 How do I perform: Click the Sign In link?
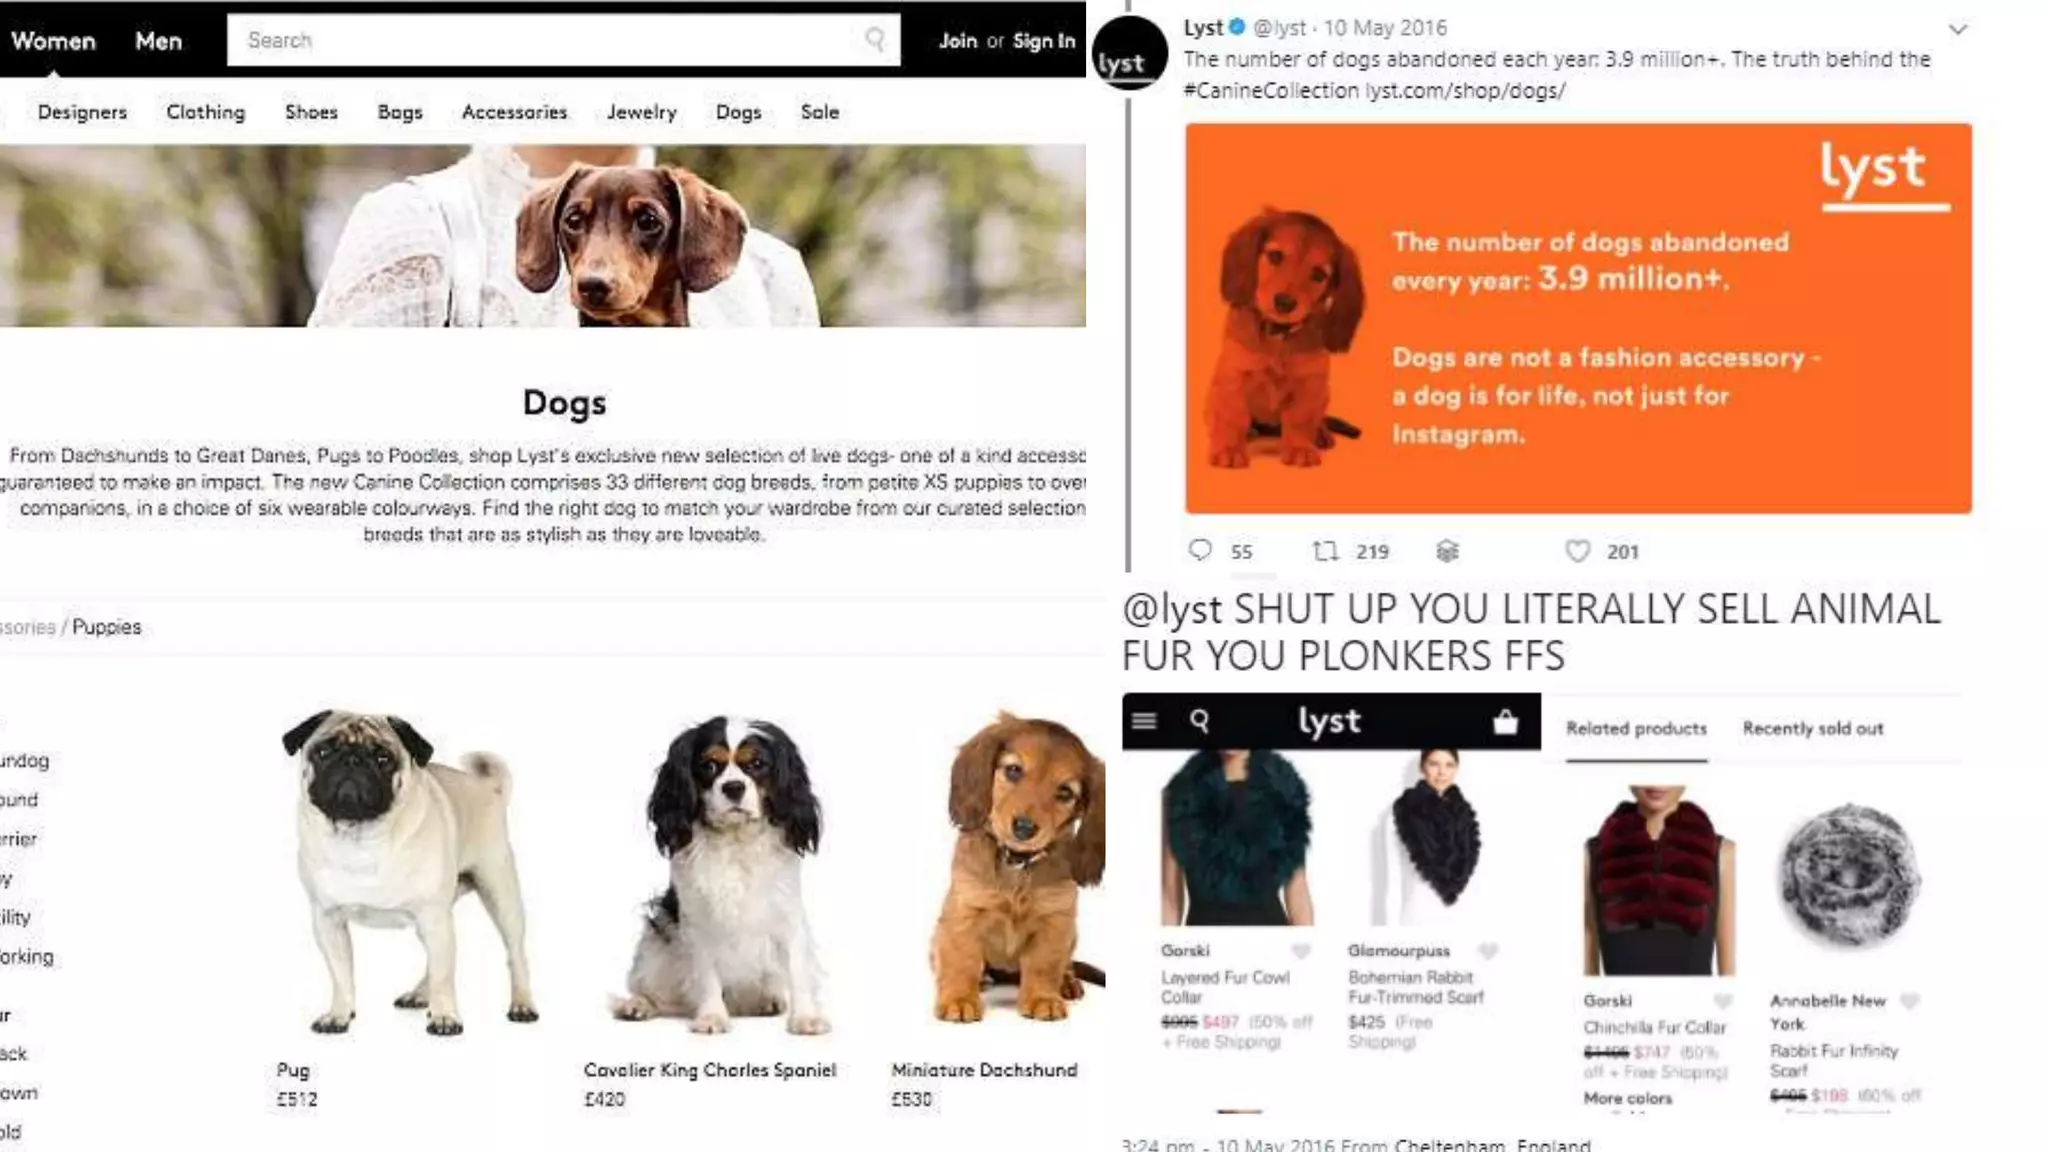point(1044,41)
